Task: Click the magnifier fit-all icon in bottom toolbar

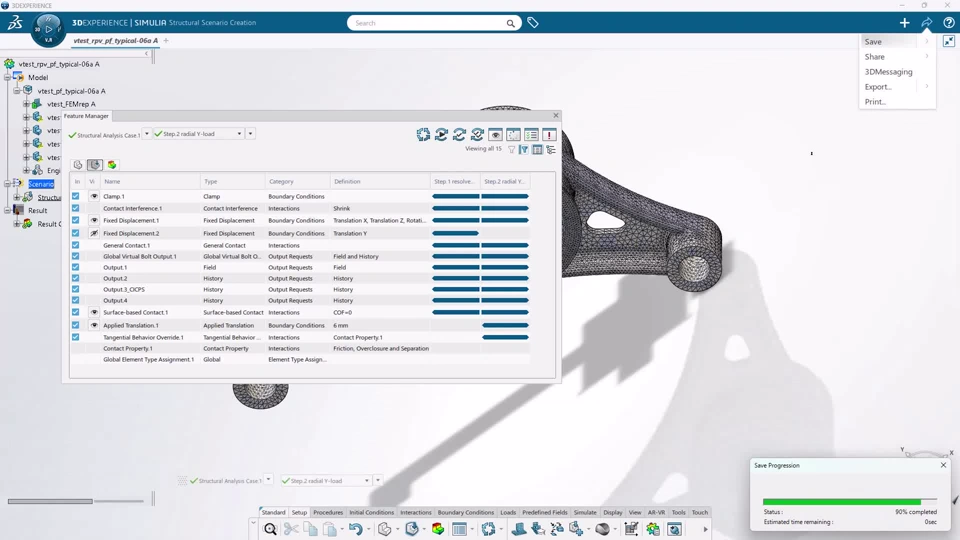Action: point(270,529)
